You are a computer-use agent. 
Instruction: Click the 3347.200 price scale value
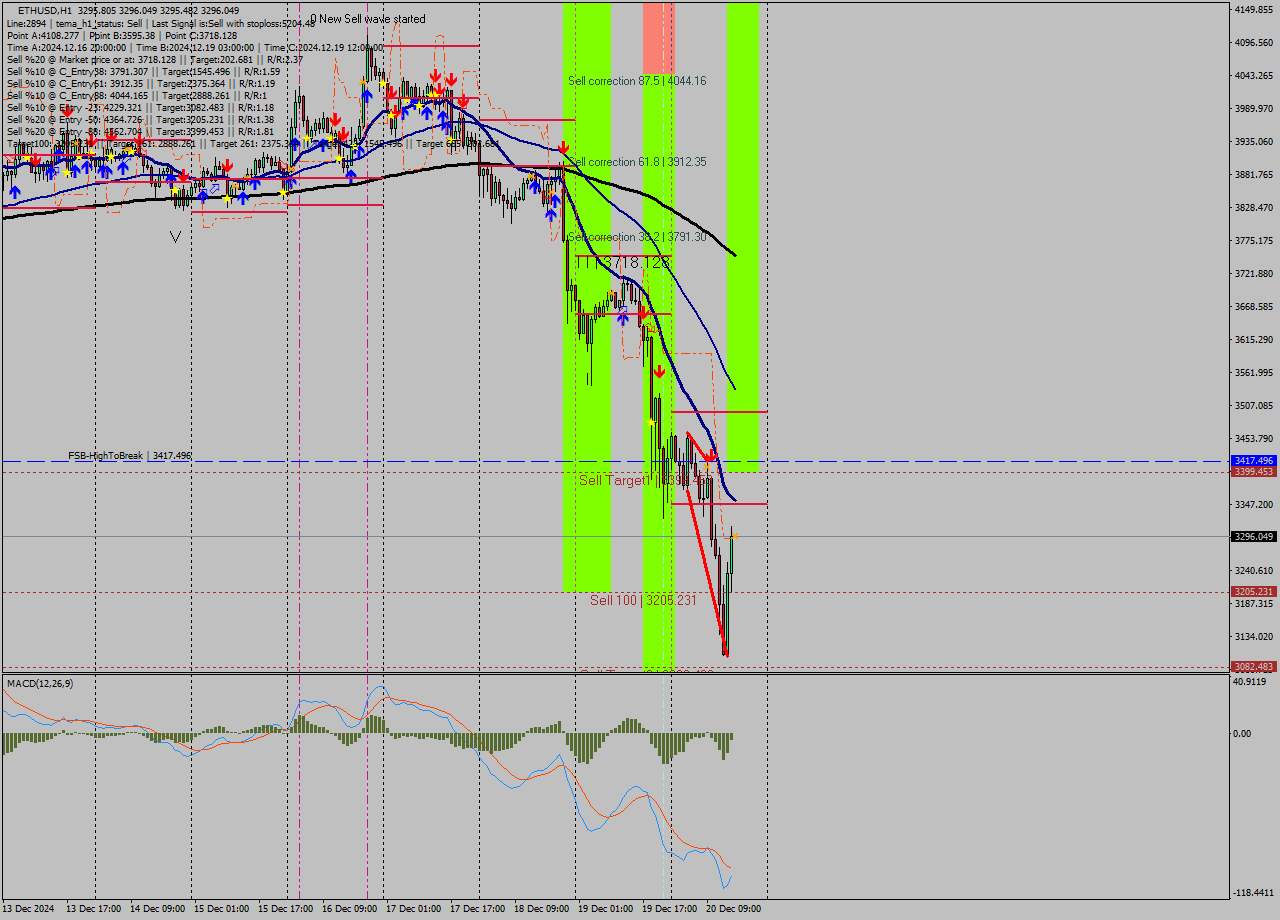pyautogui.click(x=1254, y=505)
